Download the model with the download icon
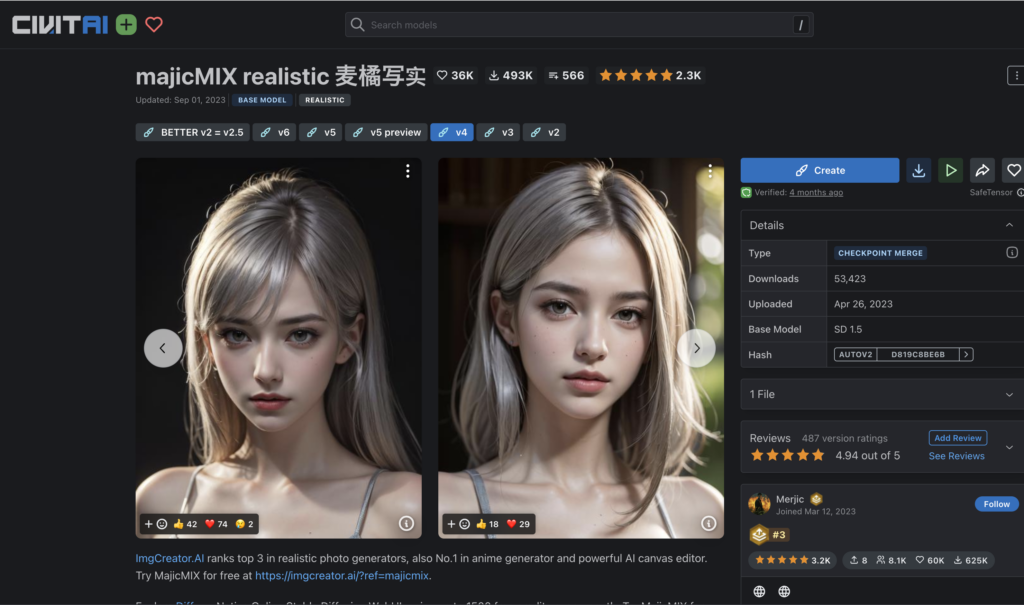The height and width of the screenshot is (605, 1024). tap(918, 170)
